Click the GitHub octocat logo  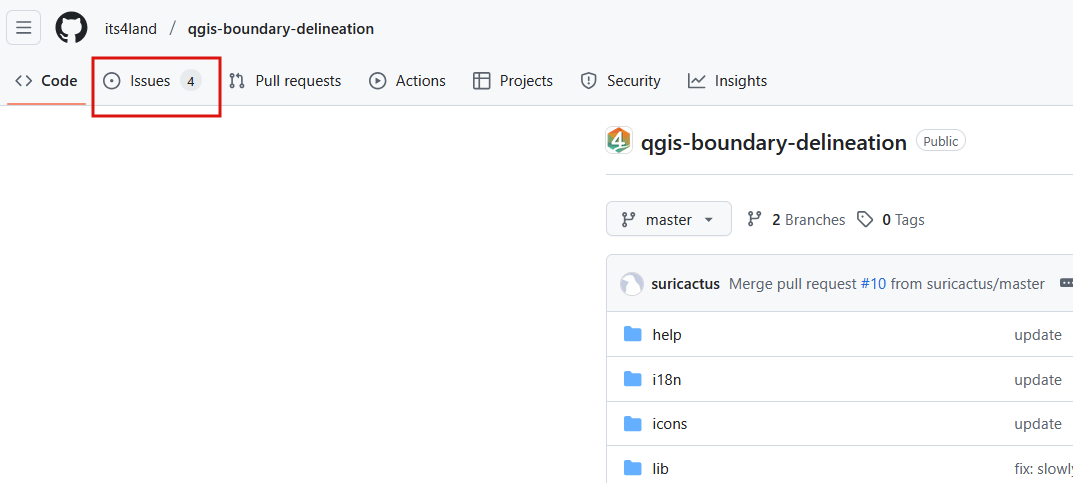[71, 28]
